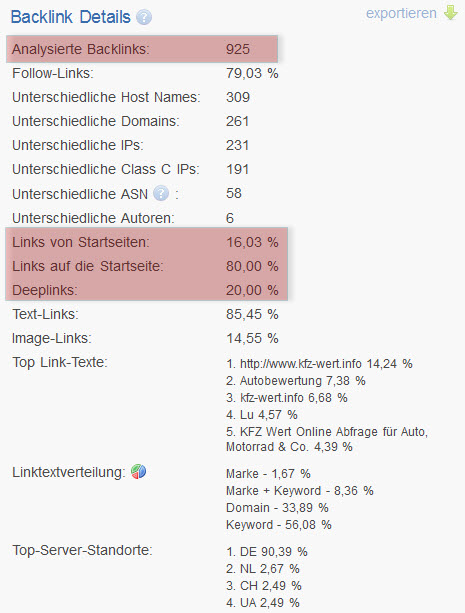Image resolution: width=465 pixels, height=613 pixels.
Task: Click the Domain 33,89 % distribution entry
Action: 277,507
